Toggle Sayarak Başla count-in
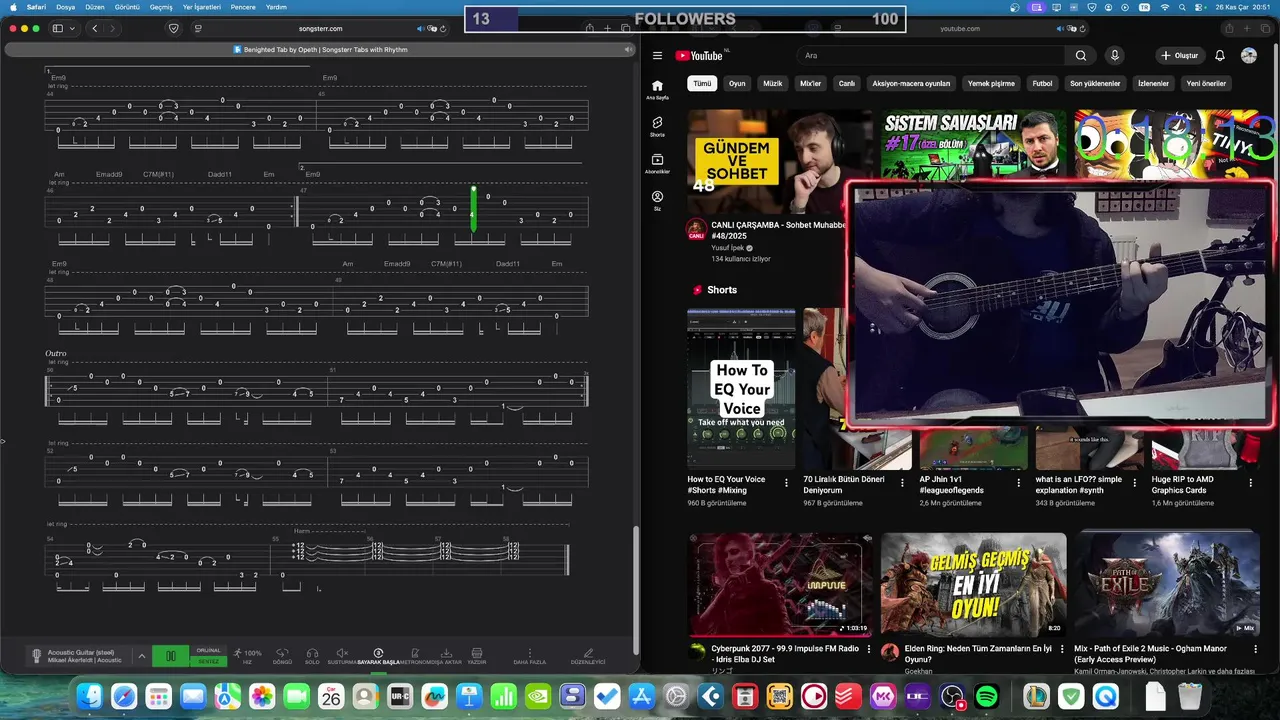The image size is (1280, 720). click(378, 656)
